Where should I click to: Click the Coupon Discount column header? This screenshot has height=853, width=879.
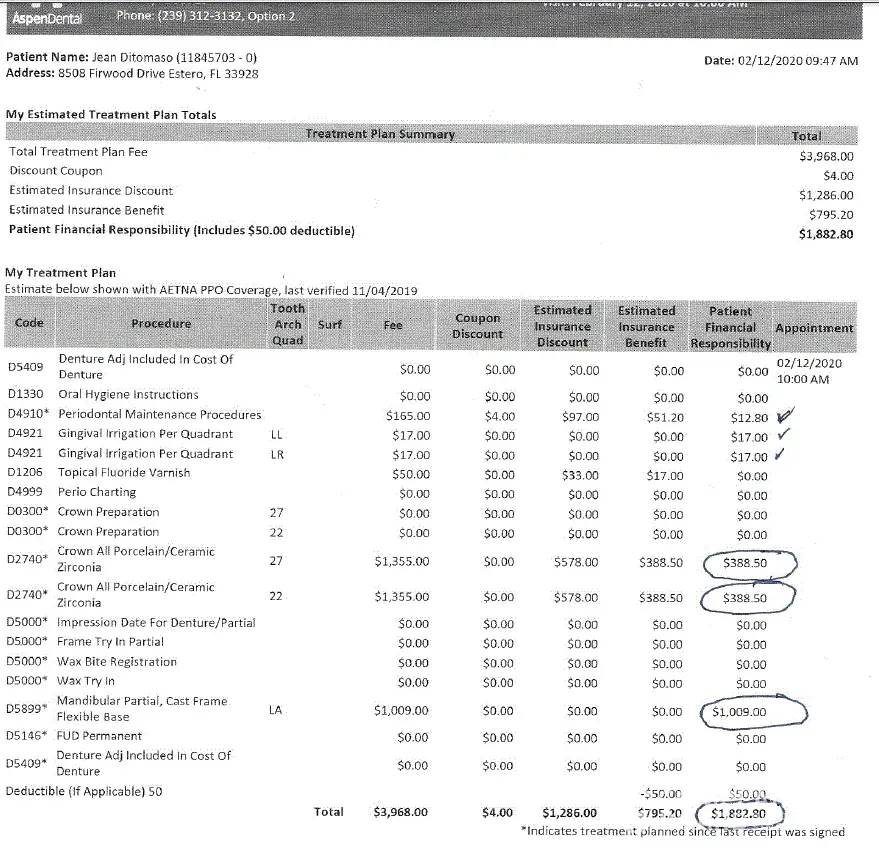[477, 326]
